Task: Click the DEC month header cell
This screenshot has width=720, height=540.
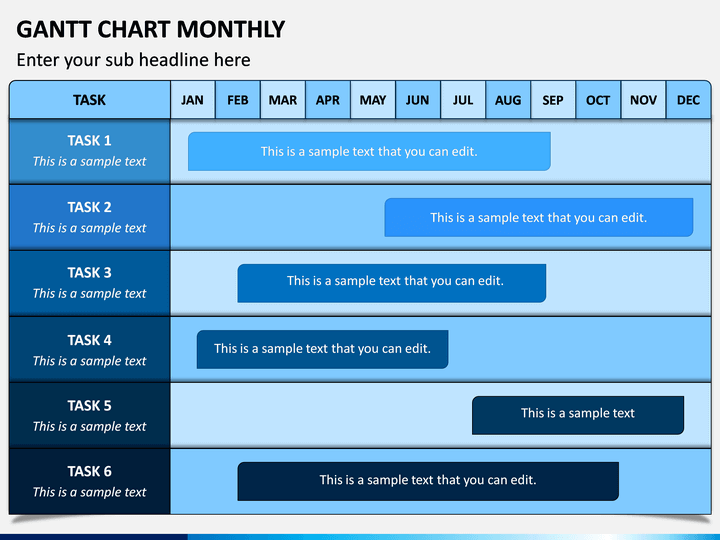Action: coord(688,100)
